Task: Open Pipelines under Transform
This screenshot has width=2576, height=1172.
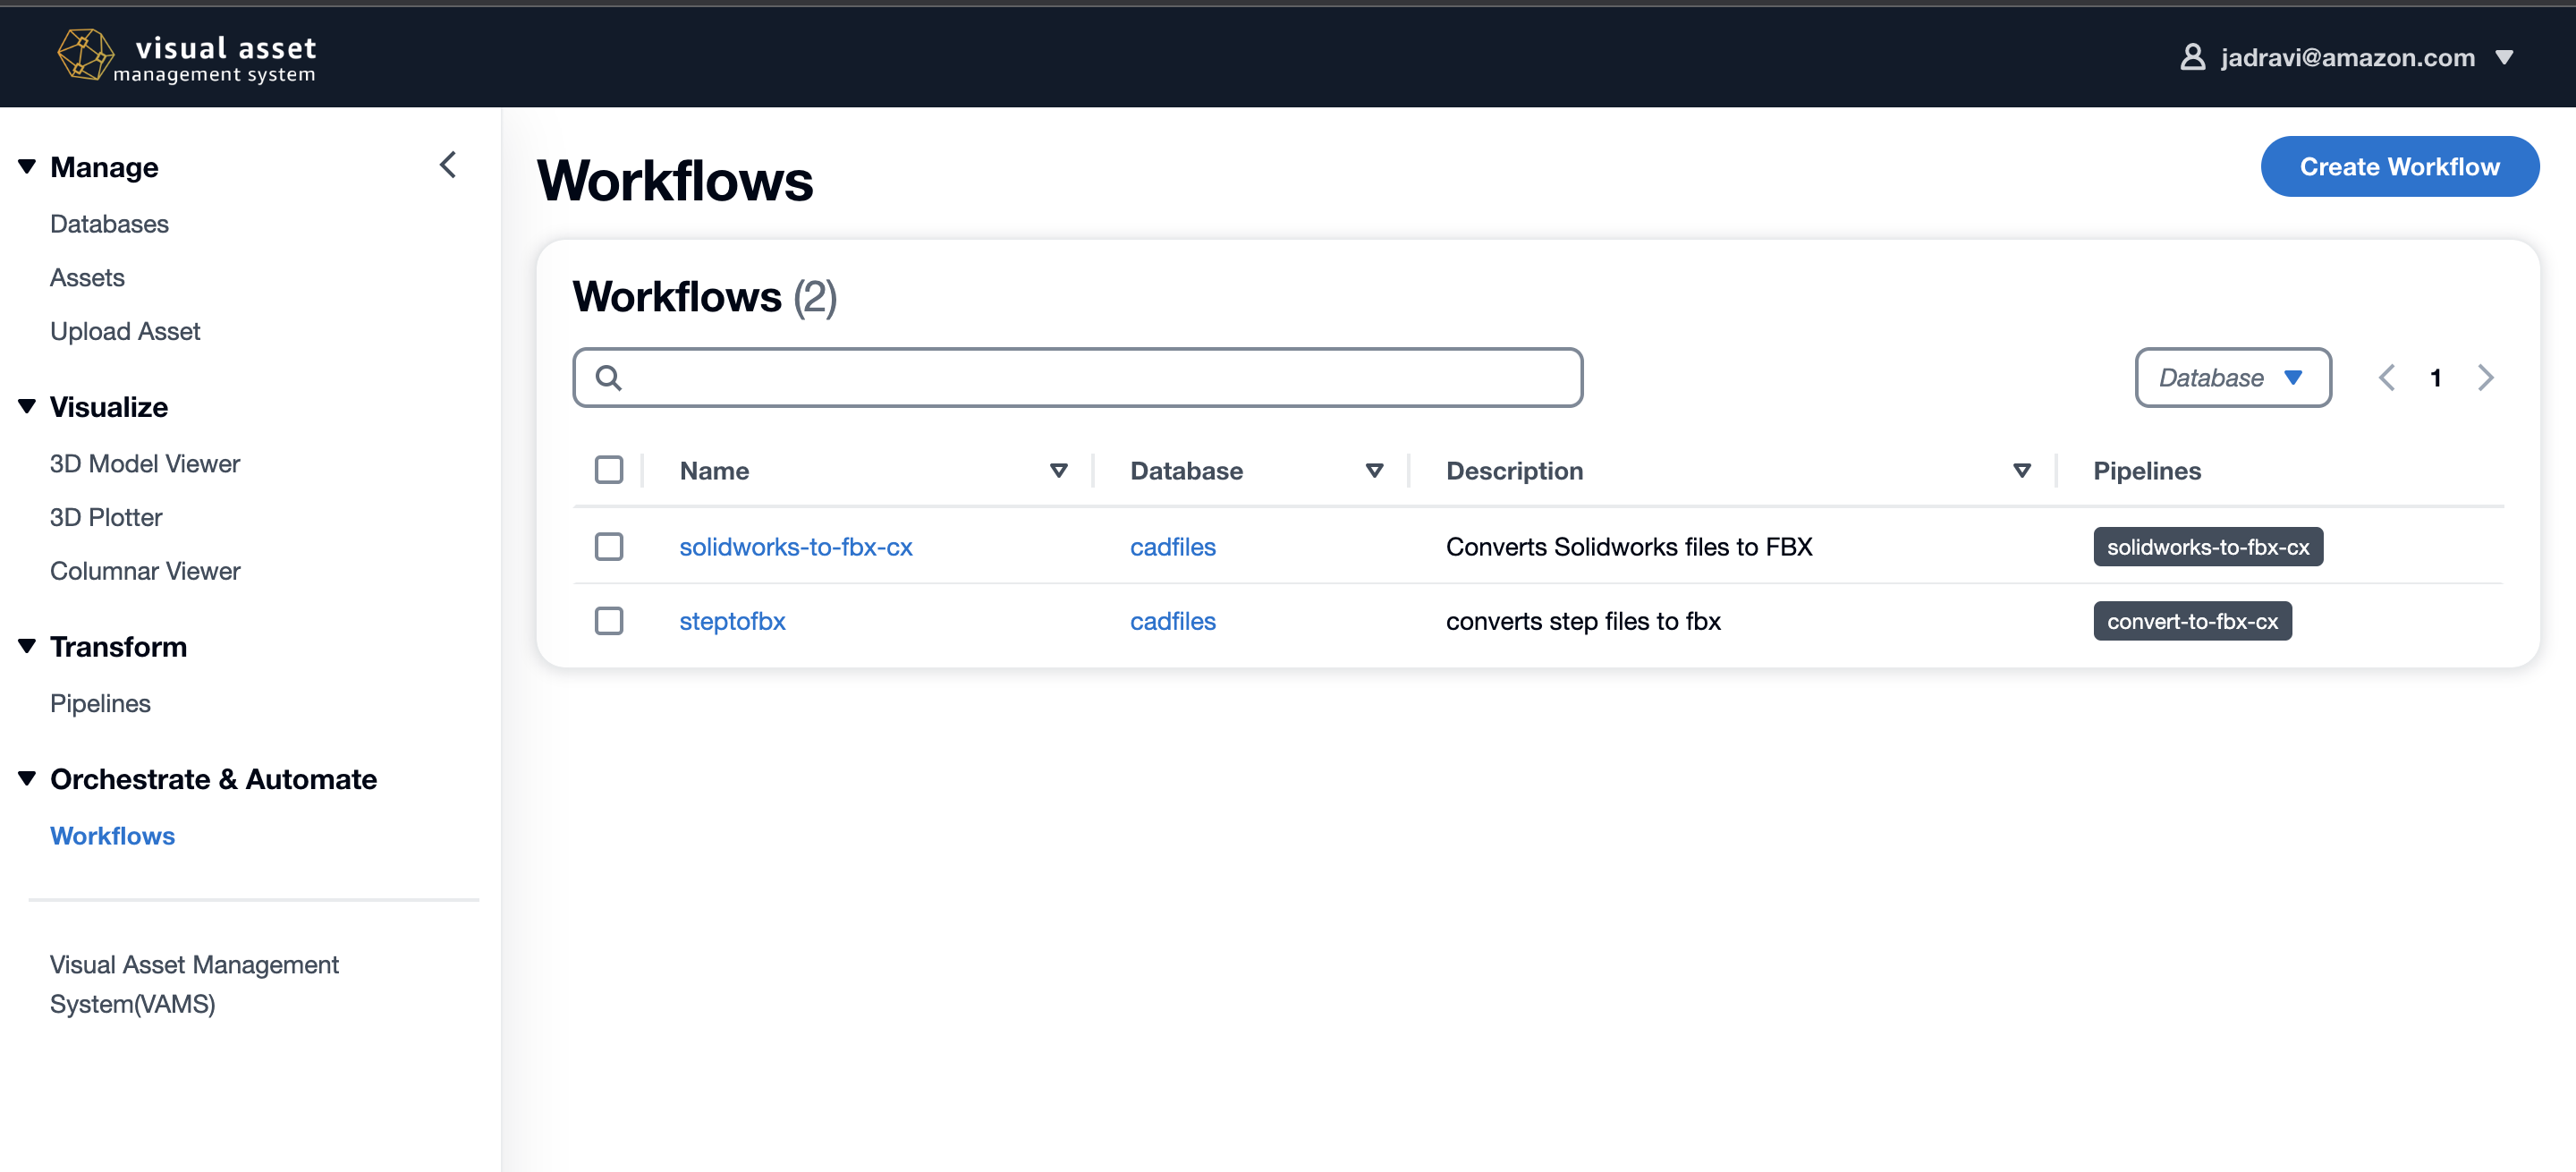Action: click(x=99, y=703)
